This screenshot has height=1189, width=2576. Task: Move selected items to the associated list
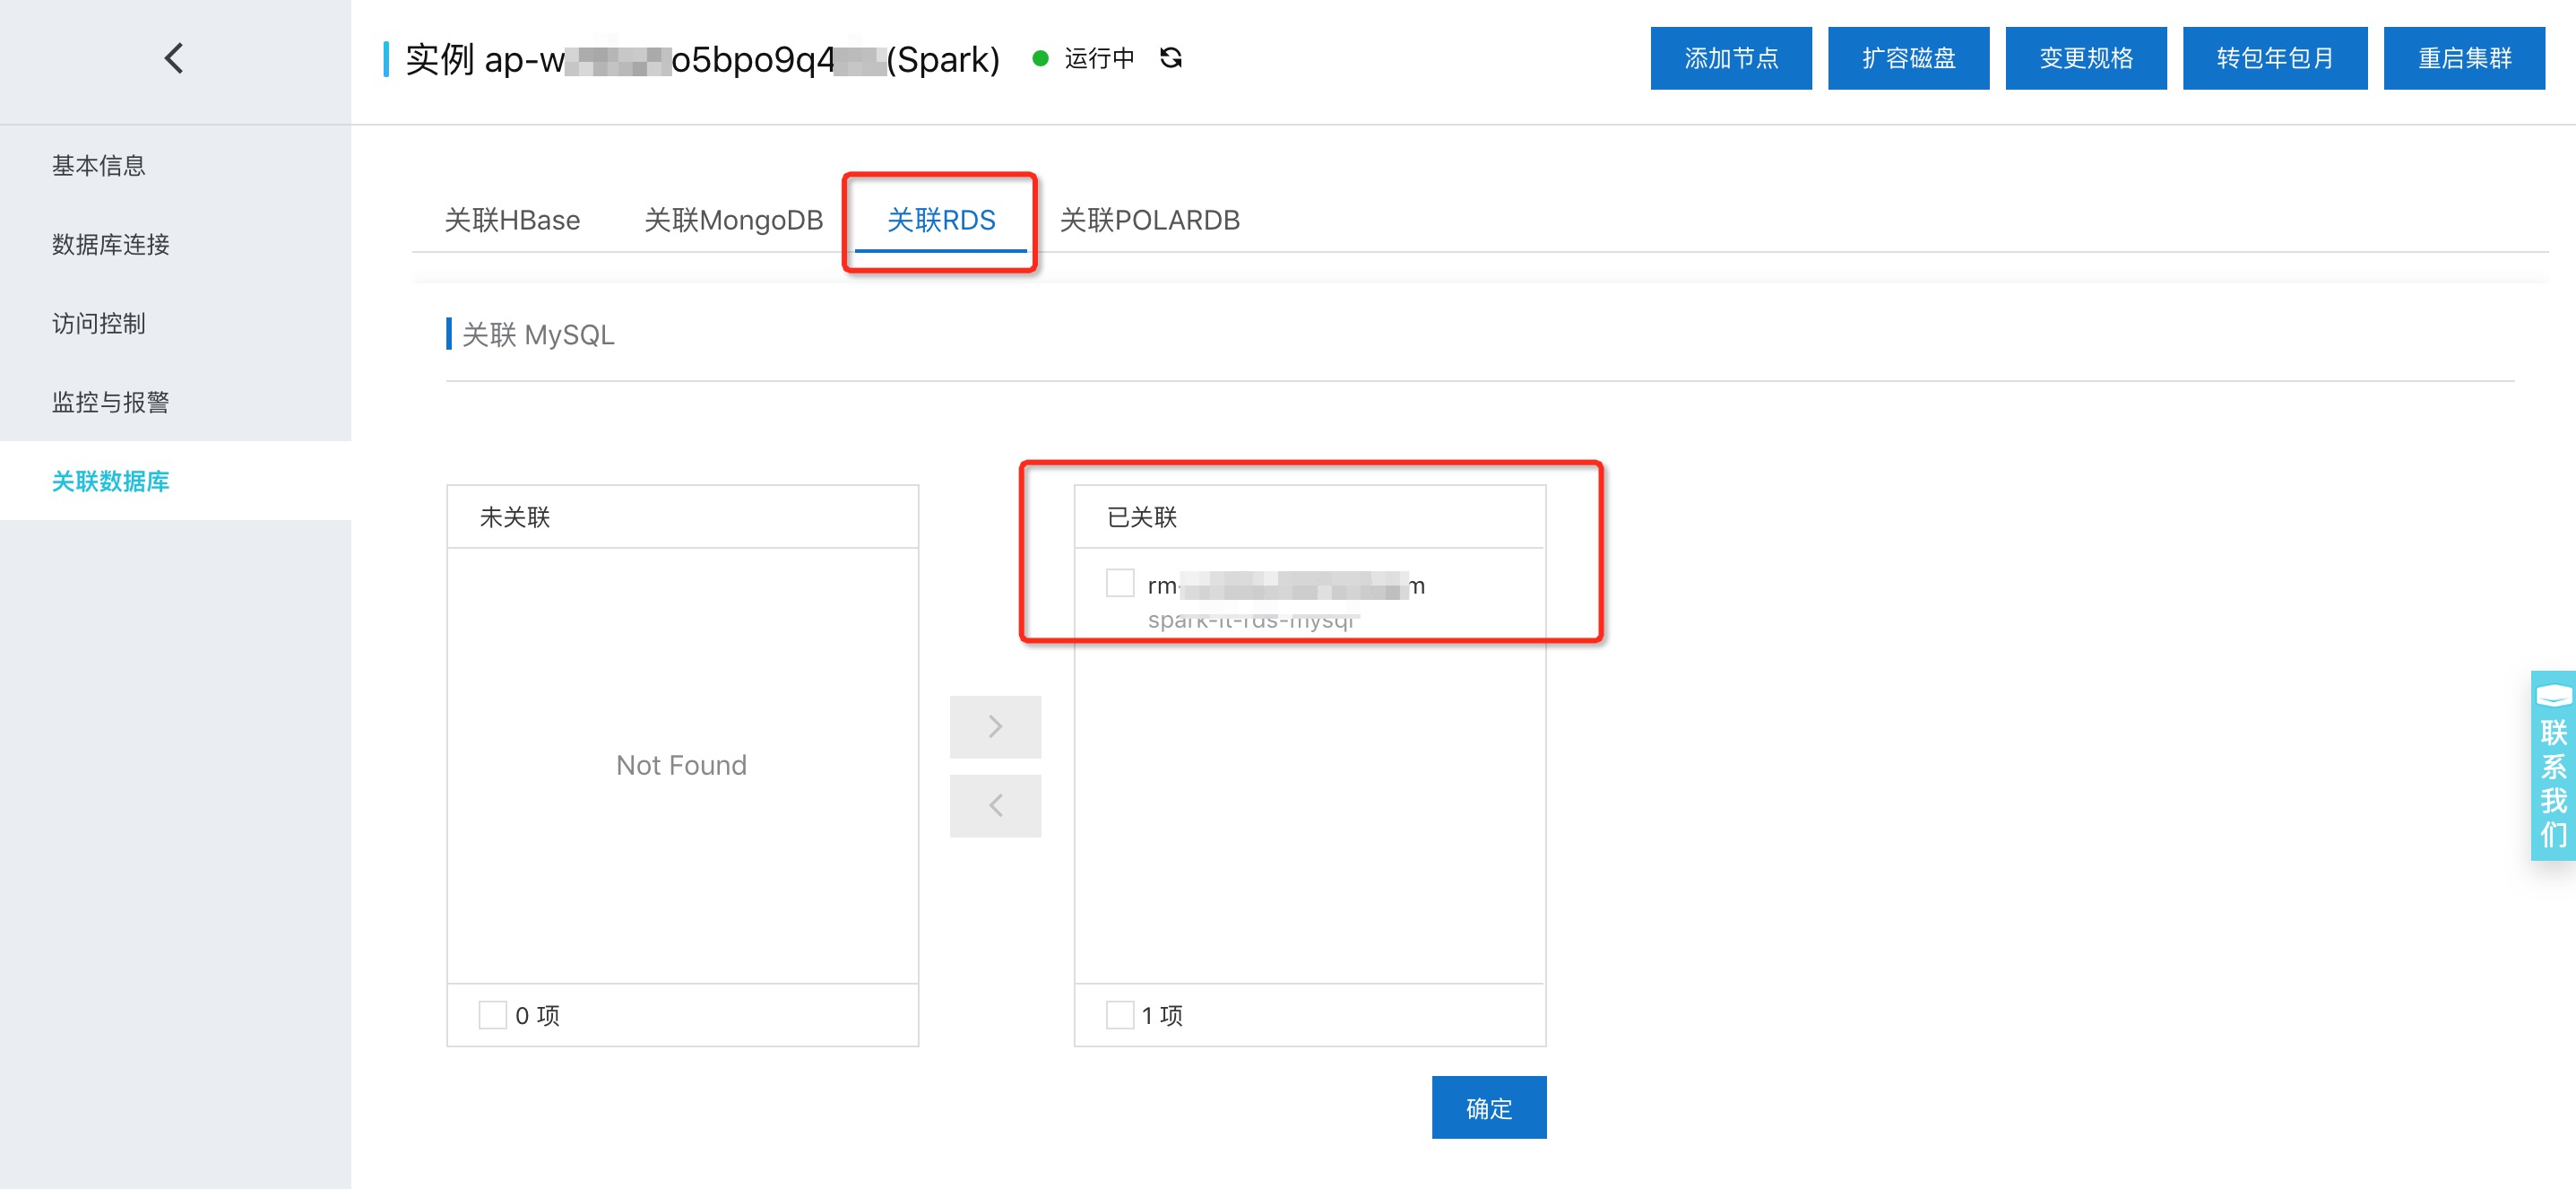(995, 726)
